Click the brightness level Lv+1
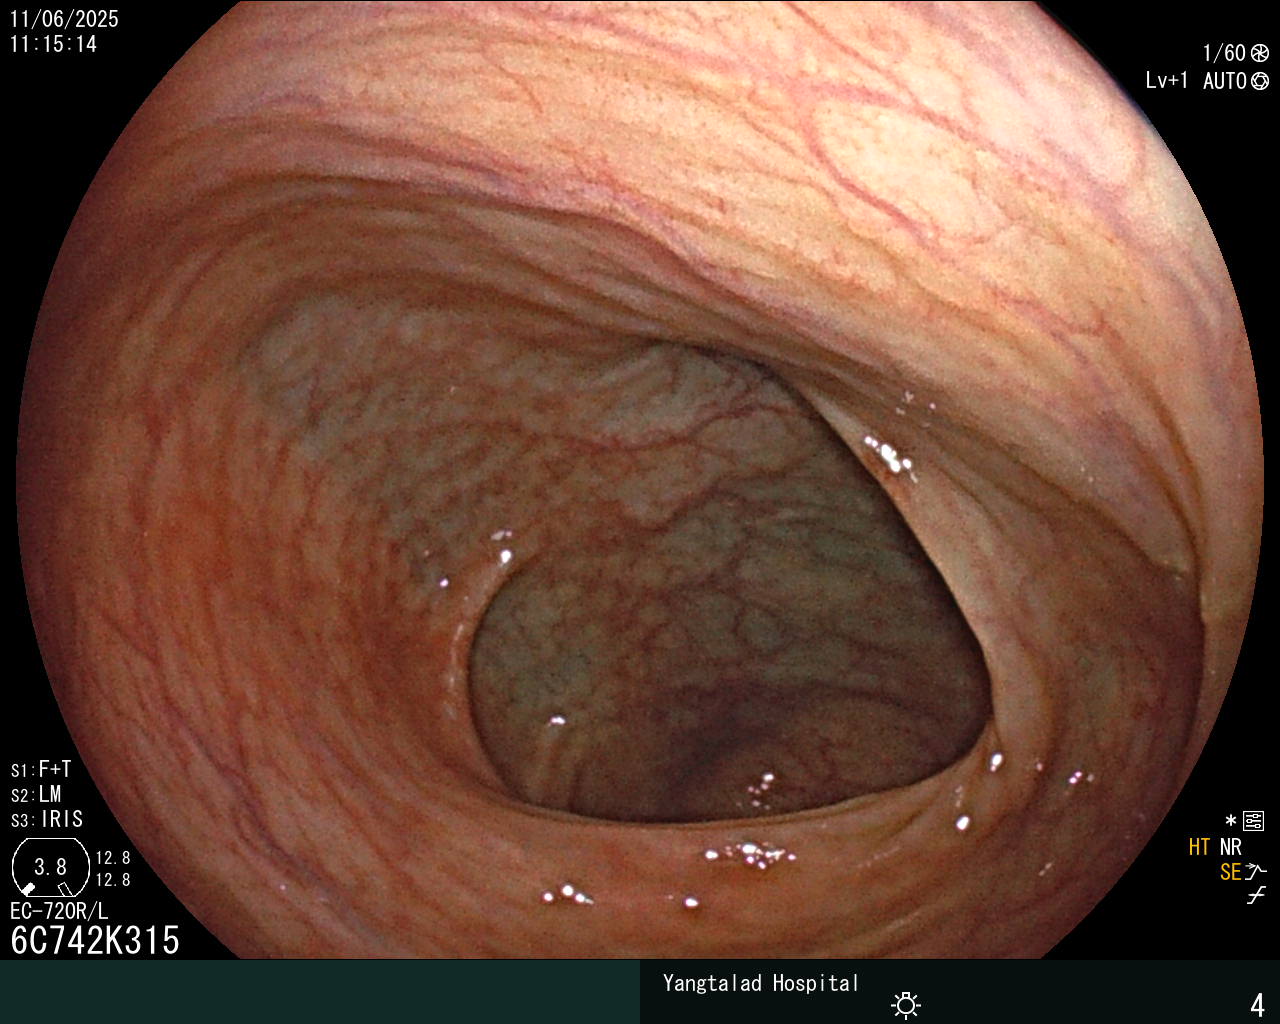1280x1024 pixels. click(x=1167, y=81)
